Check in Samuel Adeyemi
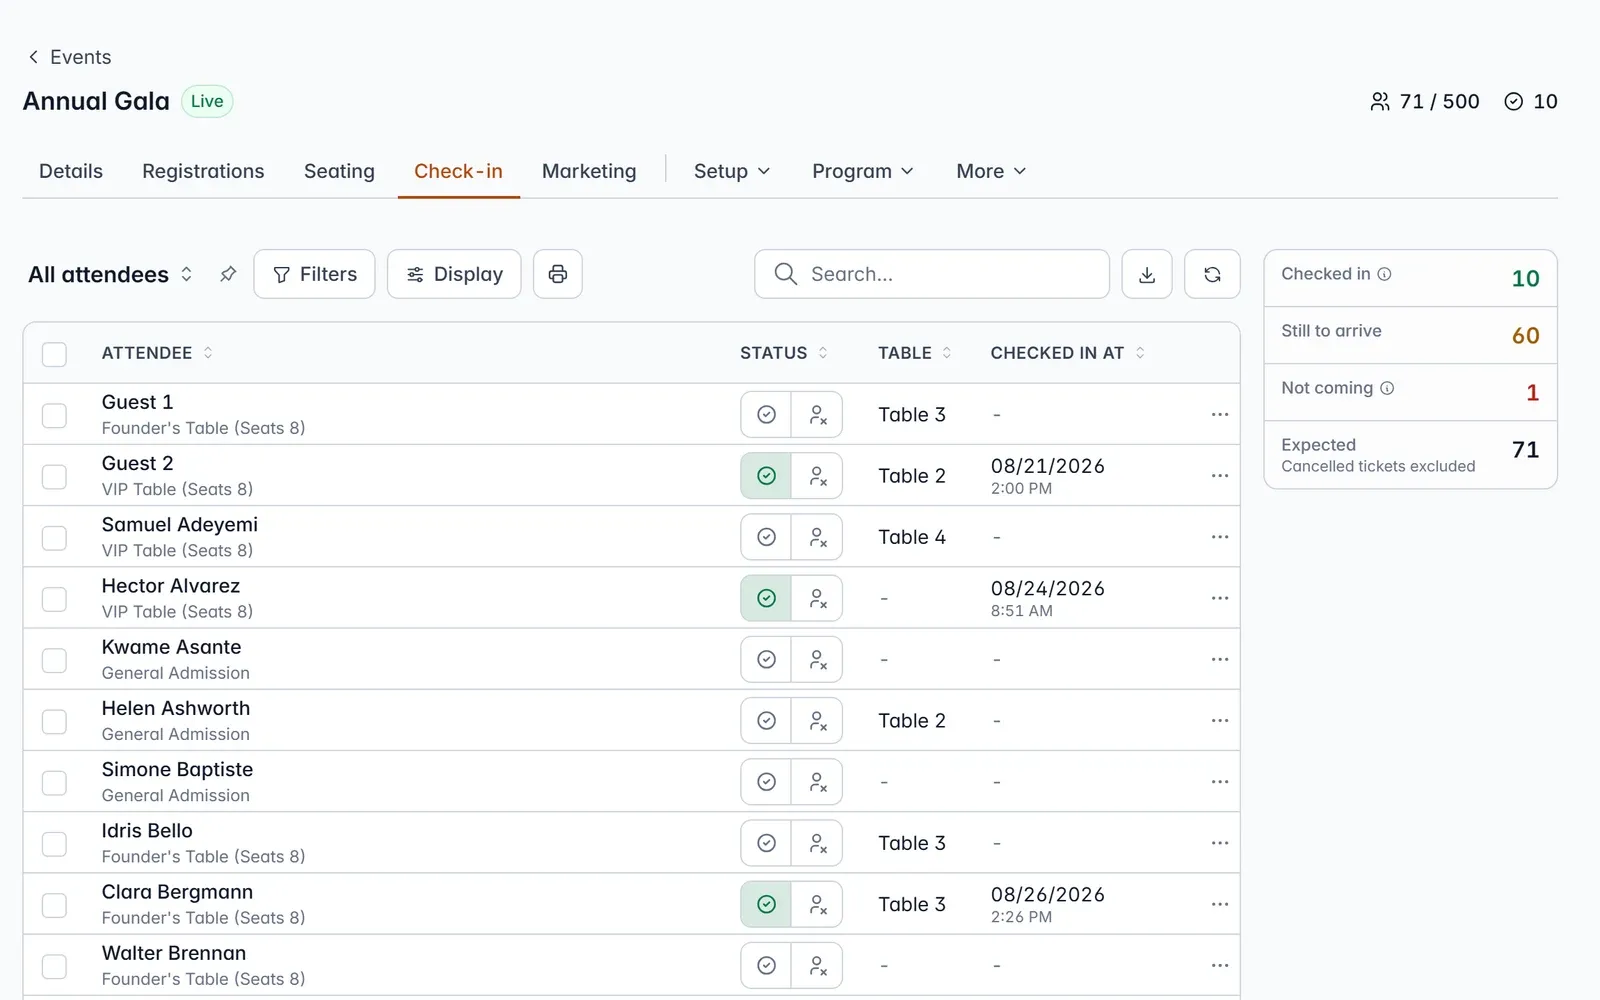Screen dimensions: 1600x1000 (x=766, y=537)
